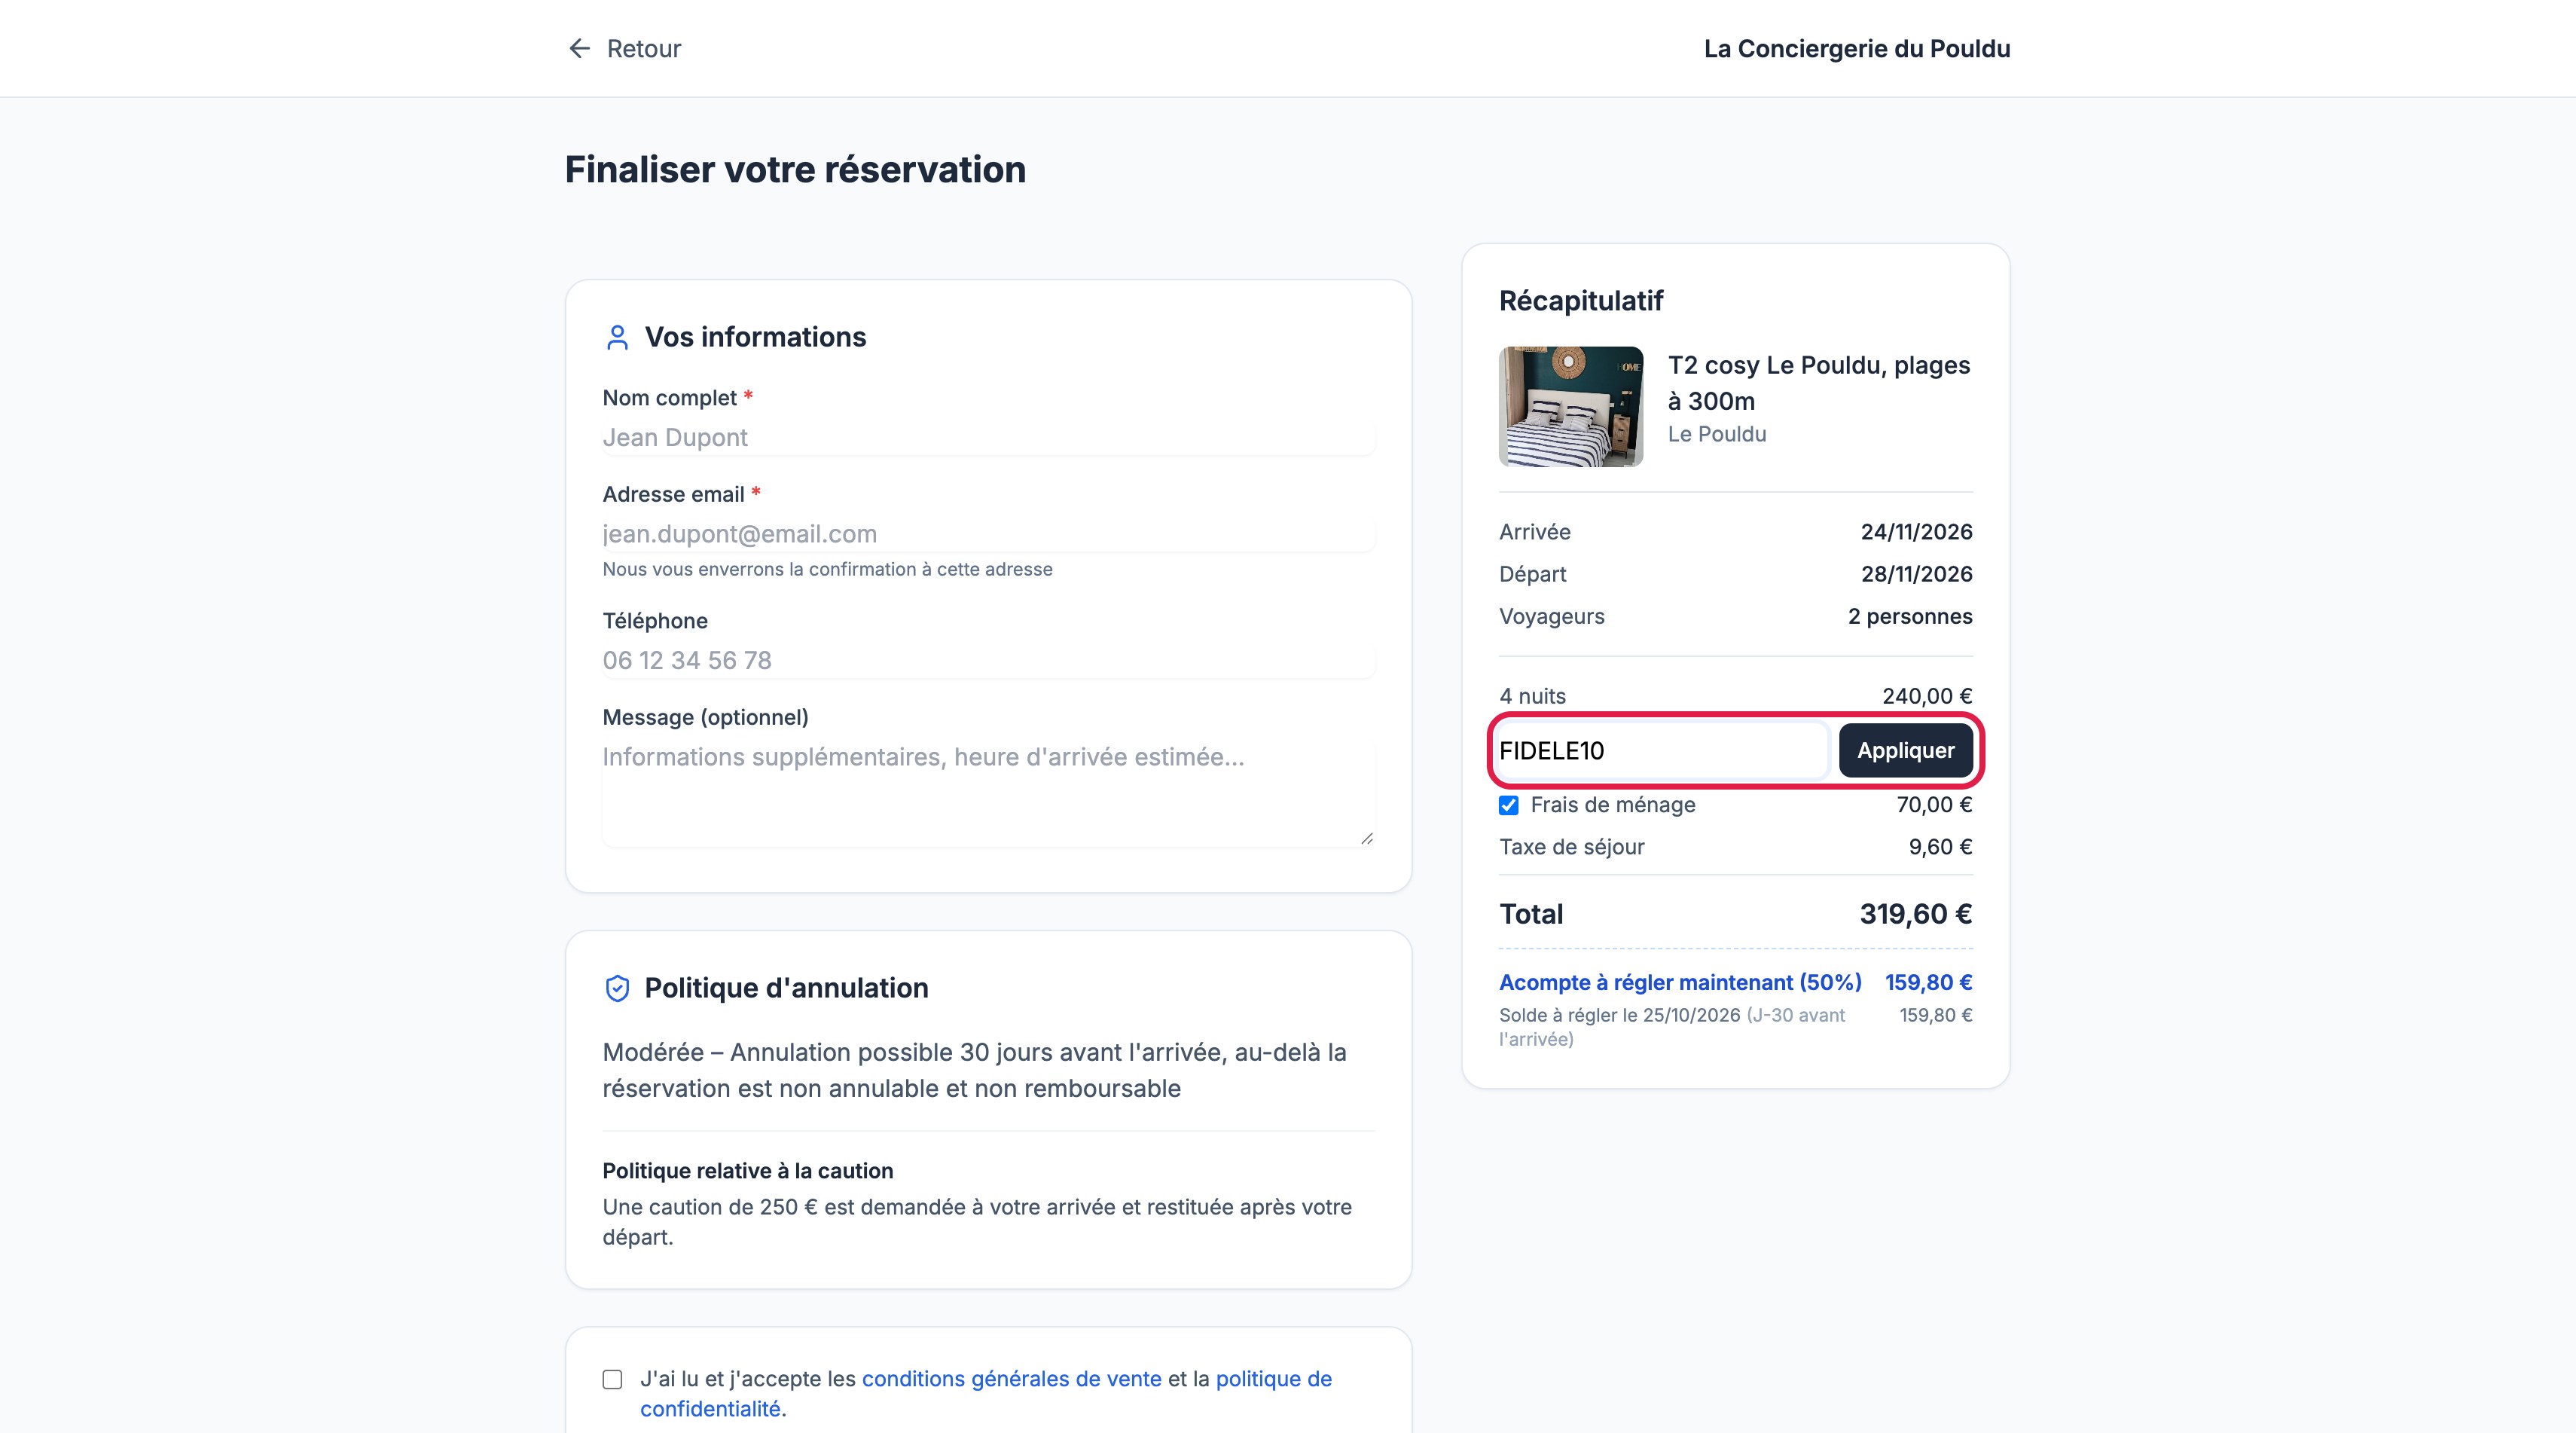Click the back arrow icon next to Retour
The height and width of the screenshot is (1433, 2576).
click(579, 48)
